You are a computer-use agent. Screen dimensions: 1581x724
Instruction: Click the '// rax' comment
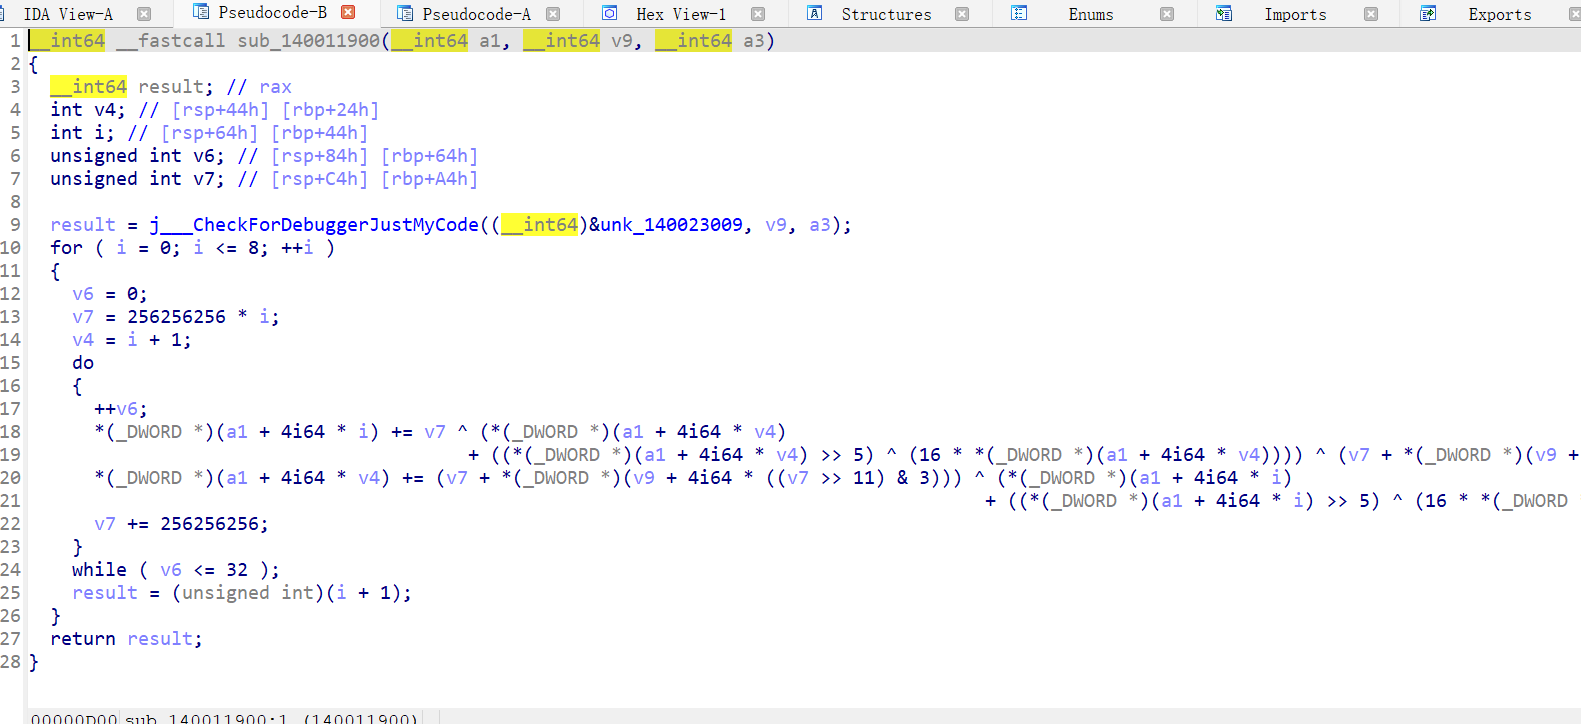point(259,86)
